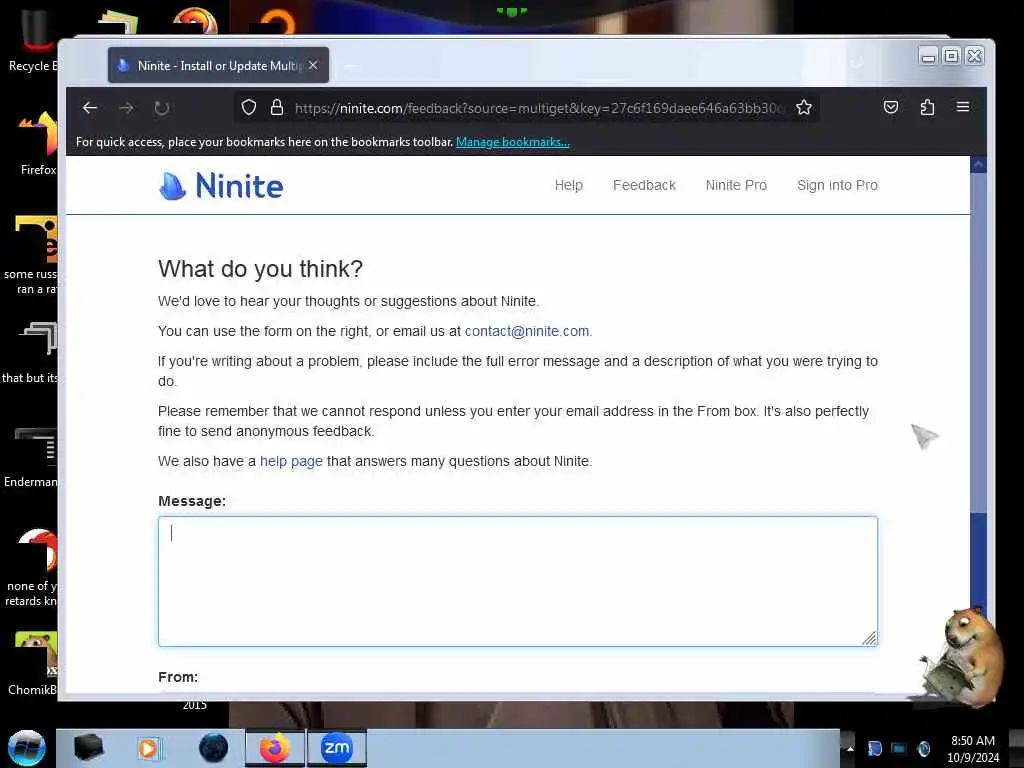
Task: Maximize the Firefox window
Action: pyautogui.click(x=952, y=56)
